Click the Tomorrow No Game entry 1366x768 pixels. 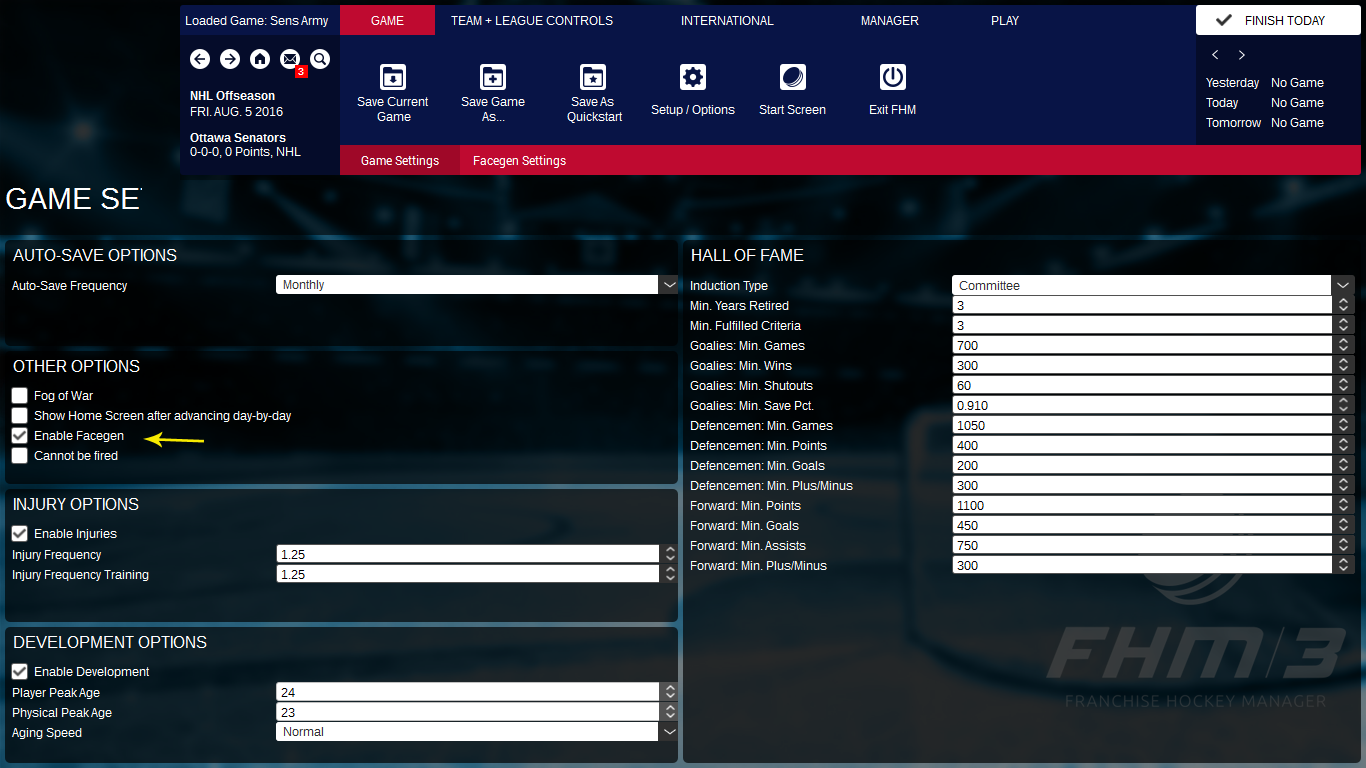point(1265,123)
